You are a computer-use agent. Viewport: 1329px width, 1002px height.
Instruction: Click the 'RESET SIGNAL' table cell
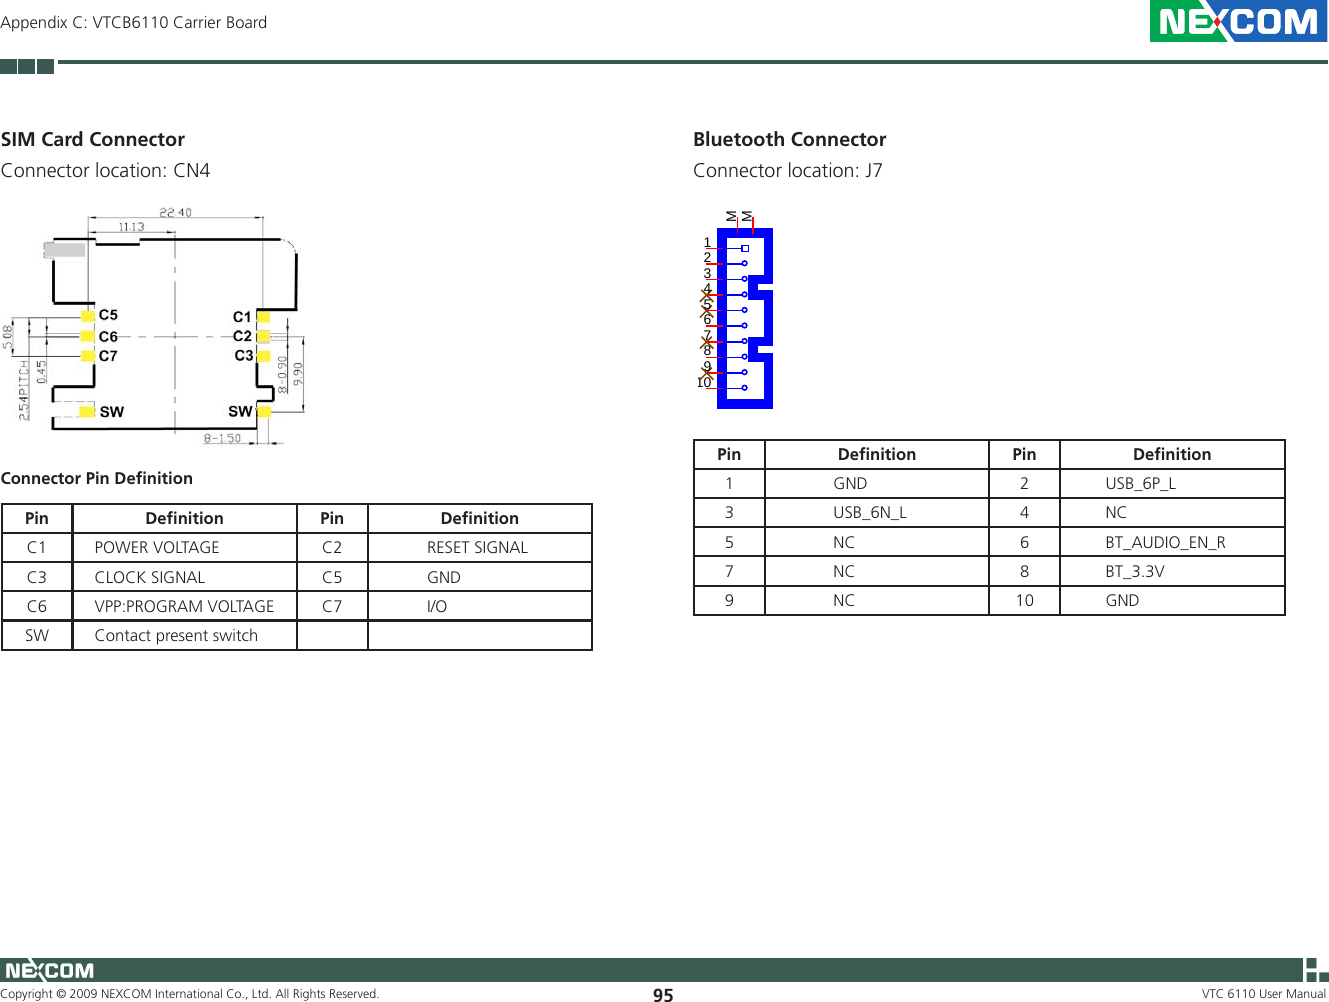coord(480,548)
